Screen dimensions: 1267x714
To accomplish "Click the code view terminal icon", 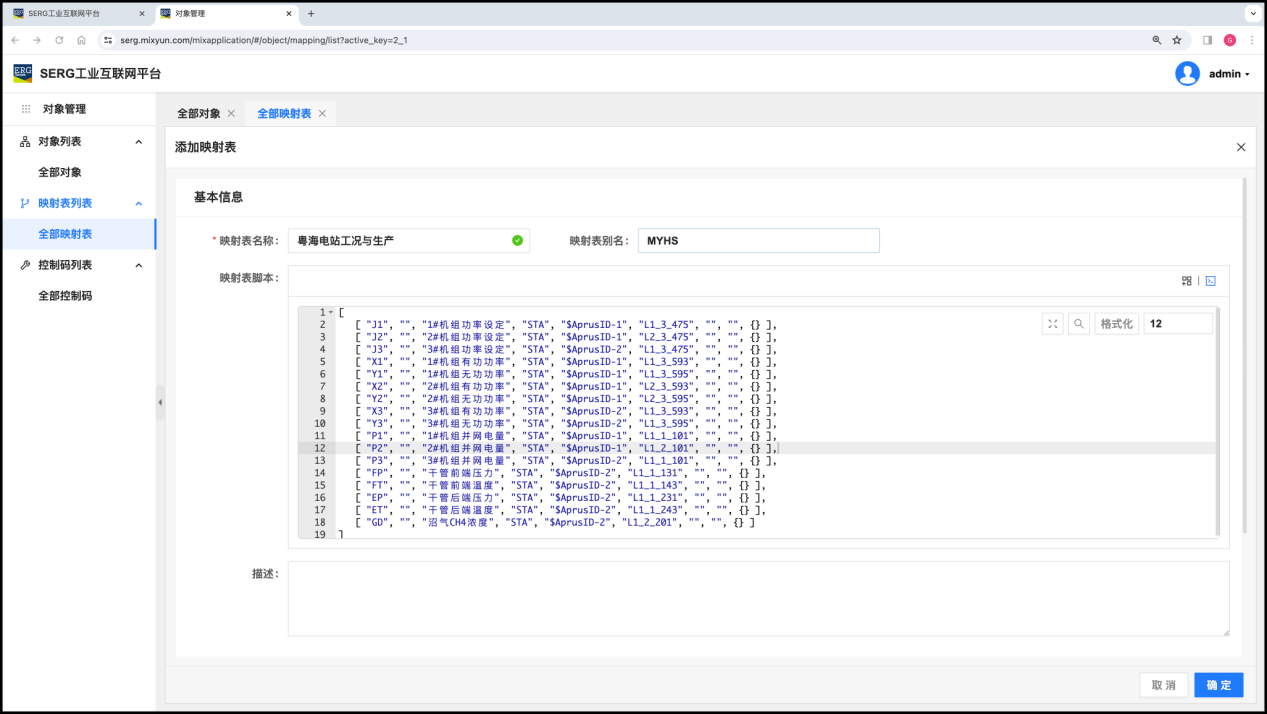I will coord(1210,281).
